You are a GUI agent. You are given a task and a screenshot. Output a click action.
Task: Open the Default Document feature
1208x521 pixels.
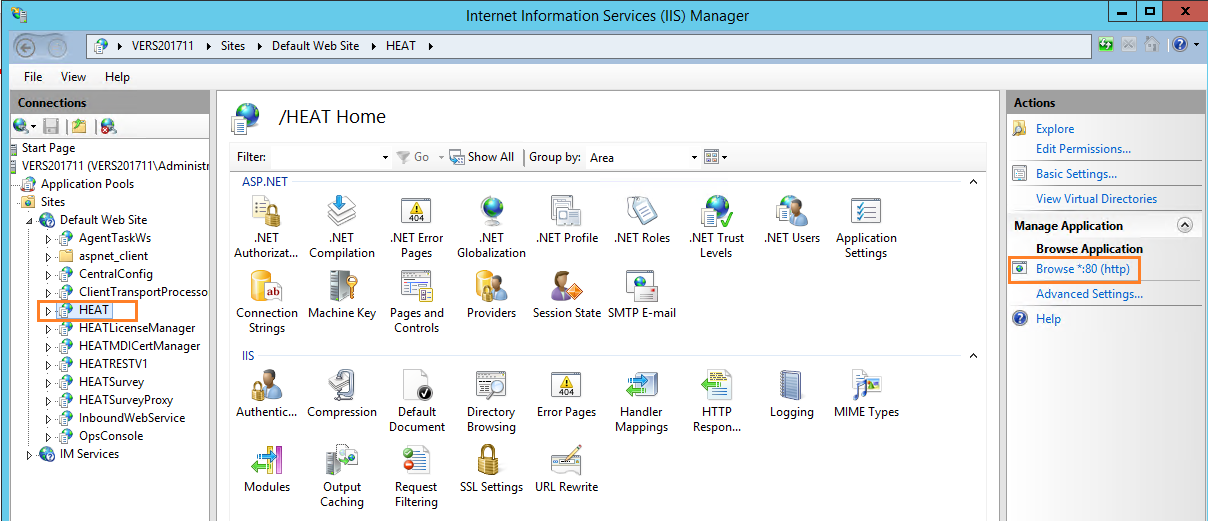(x=417, y=387)
